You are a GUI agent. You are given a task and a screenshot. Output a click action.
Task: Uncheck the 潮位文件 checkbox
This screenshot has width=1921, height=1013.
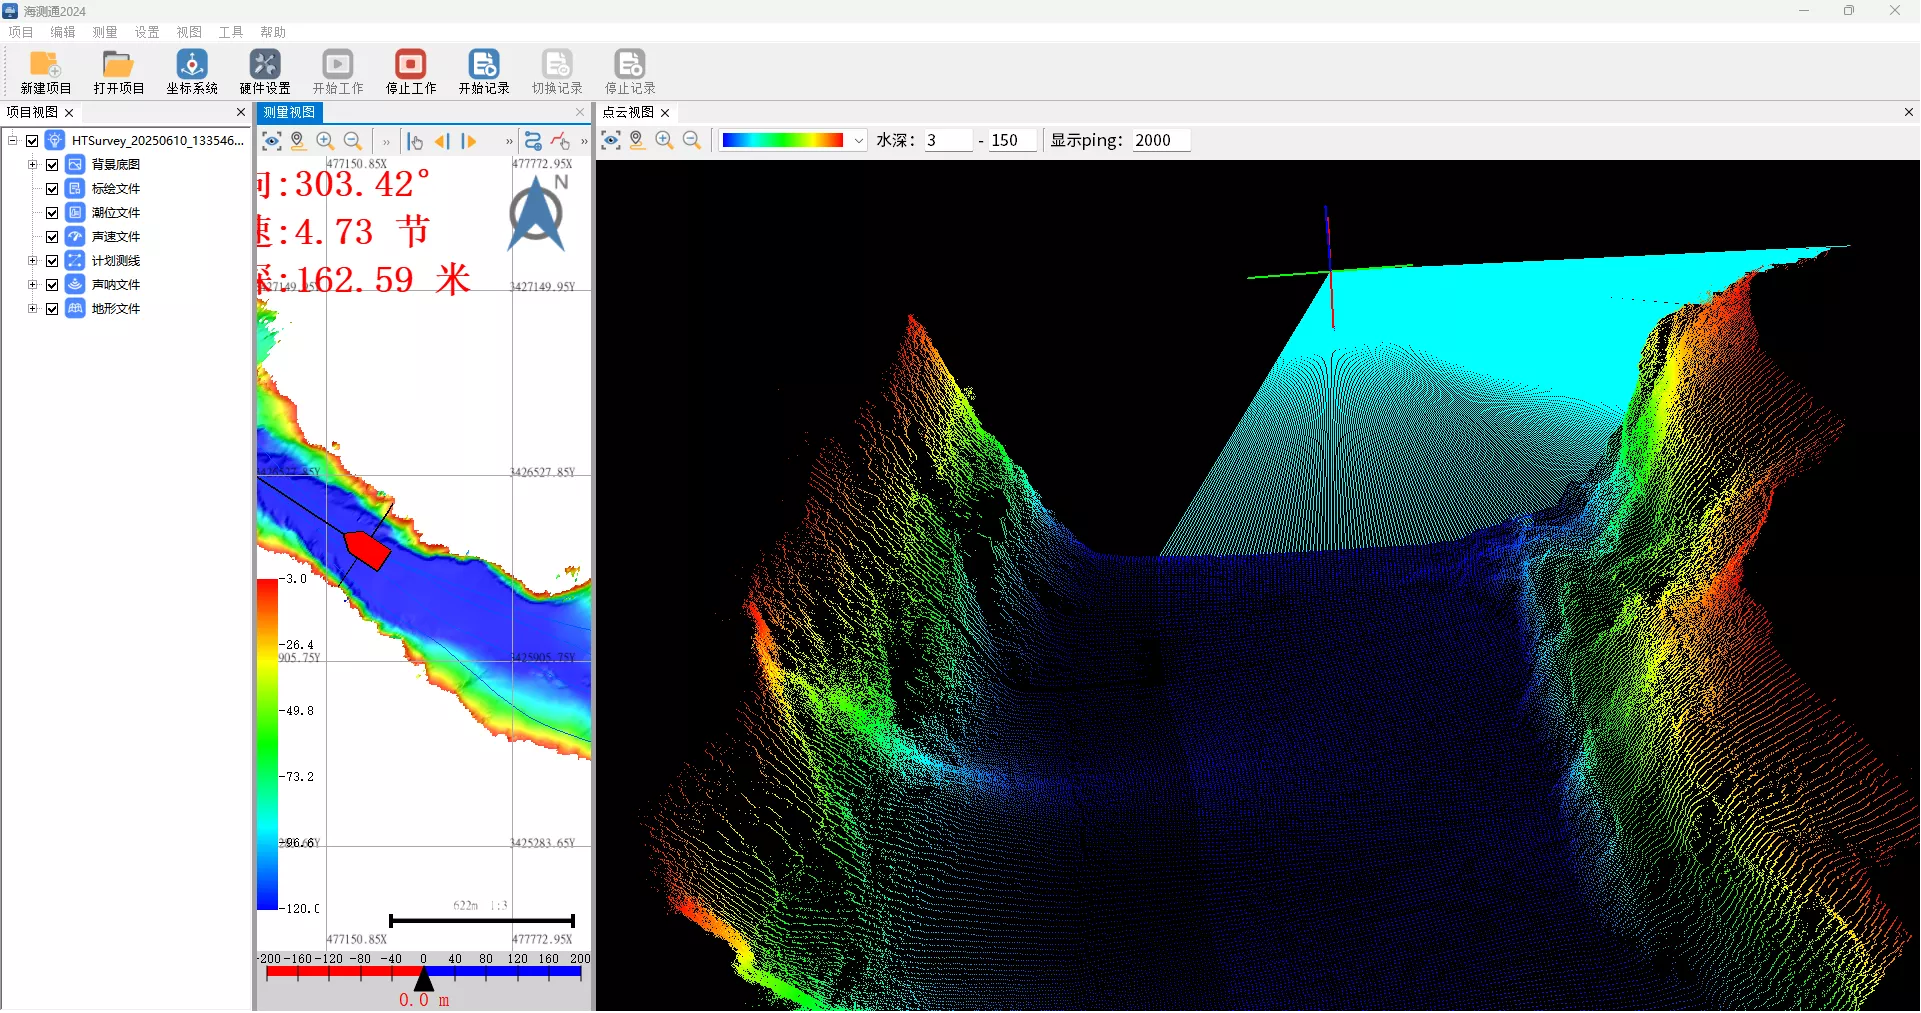[52, 213]
